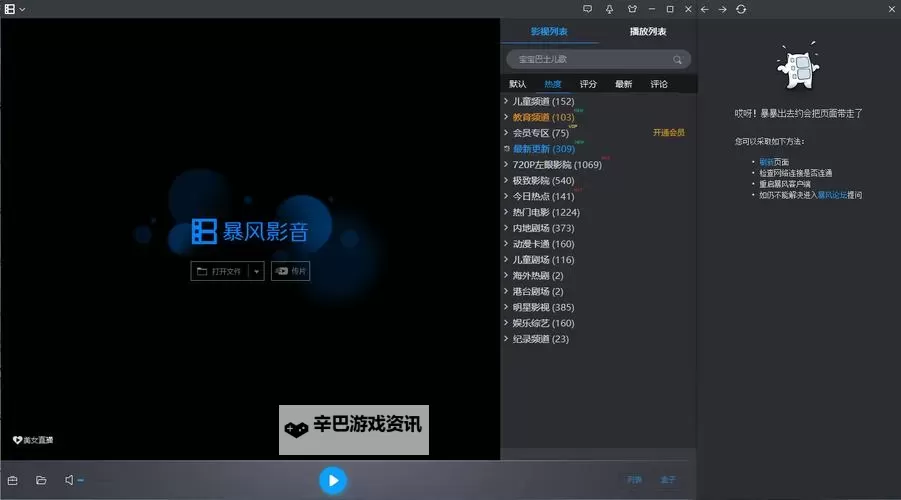Click the search field with 宝宝巴士儿歌
901x500 pixels.
coord(598,59)
